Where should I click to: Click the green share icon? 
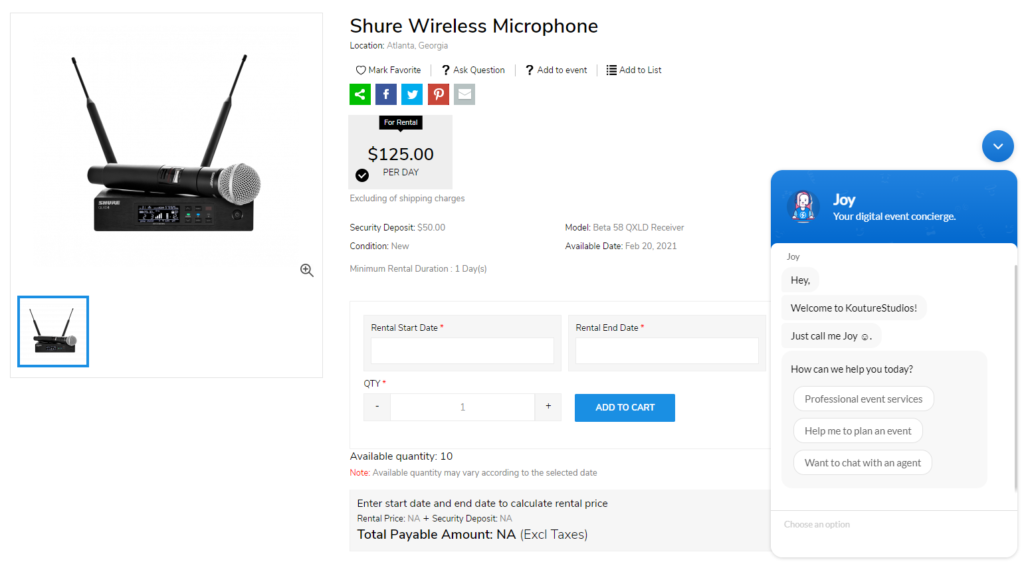(360, 95)
